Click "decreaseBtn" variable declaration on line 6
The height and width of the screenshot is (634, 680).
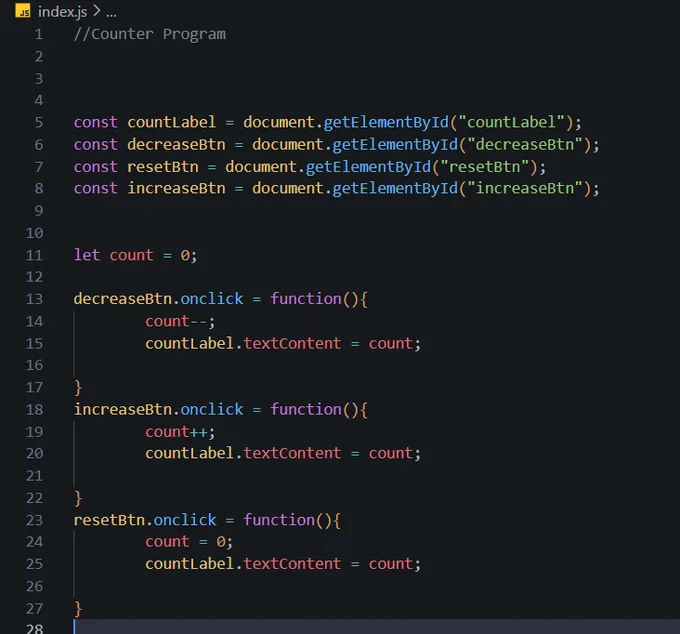click(x=177, y=145)
